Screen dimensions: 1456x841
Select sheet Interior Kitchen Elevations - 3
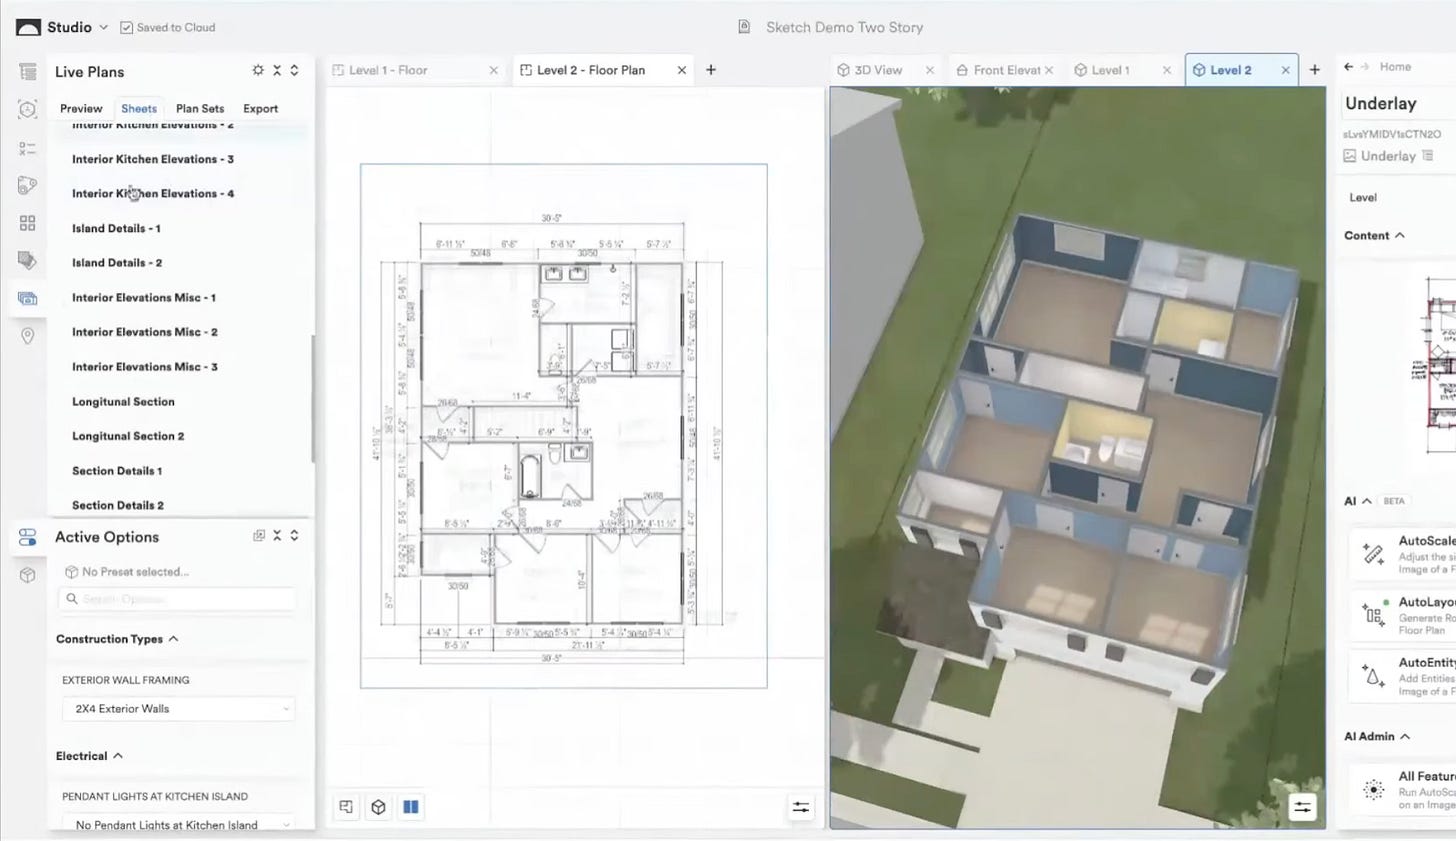pyautogui.click(x=153, y=159)
